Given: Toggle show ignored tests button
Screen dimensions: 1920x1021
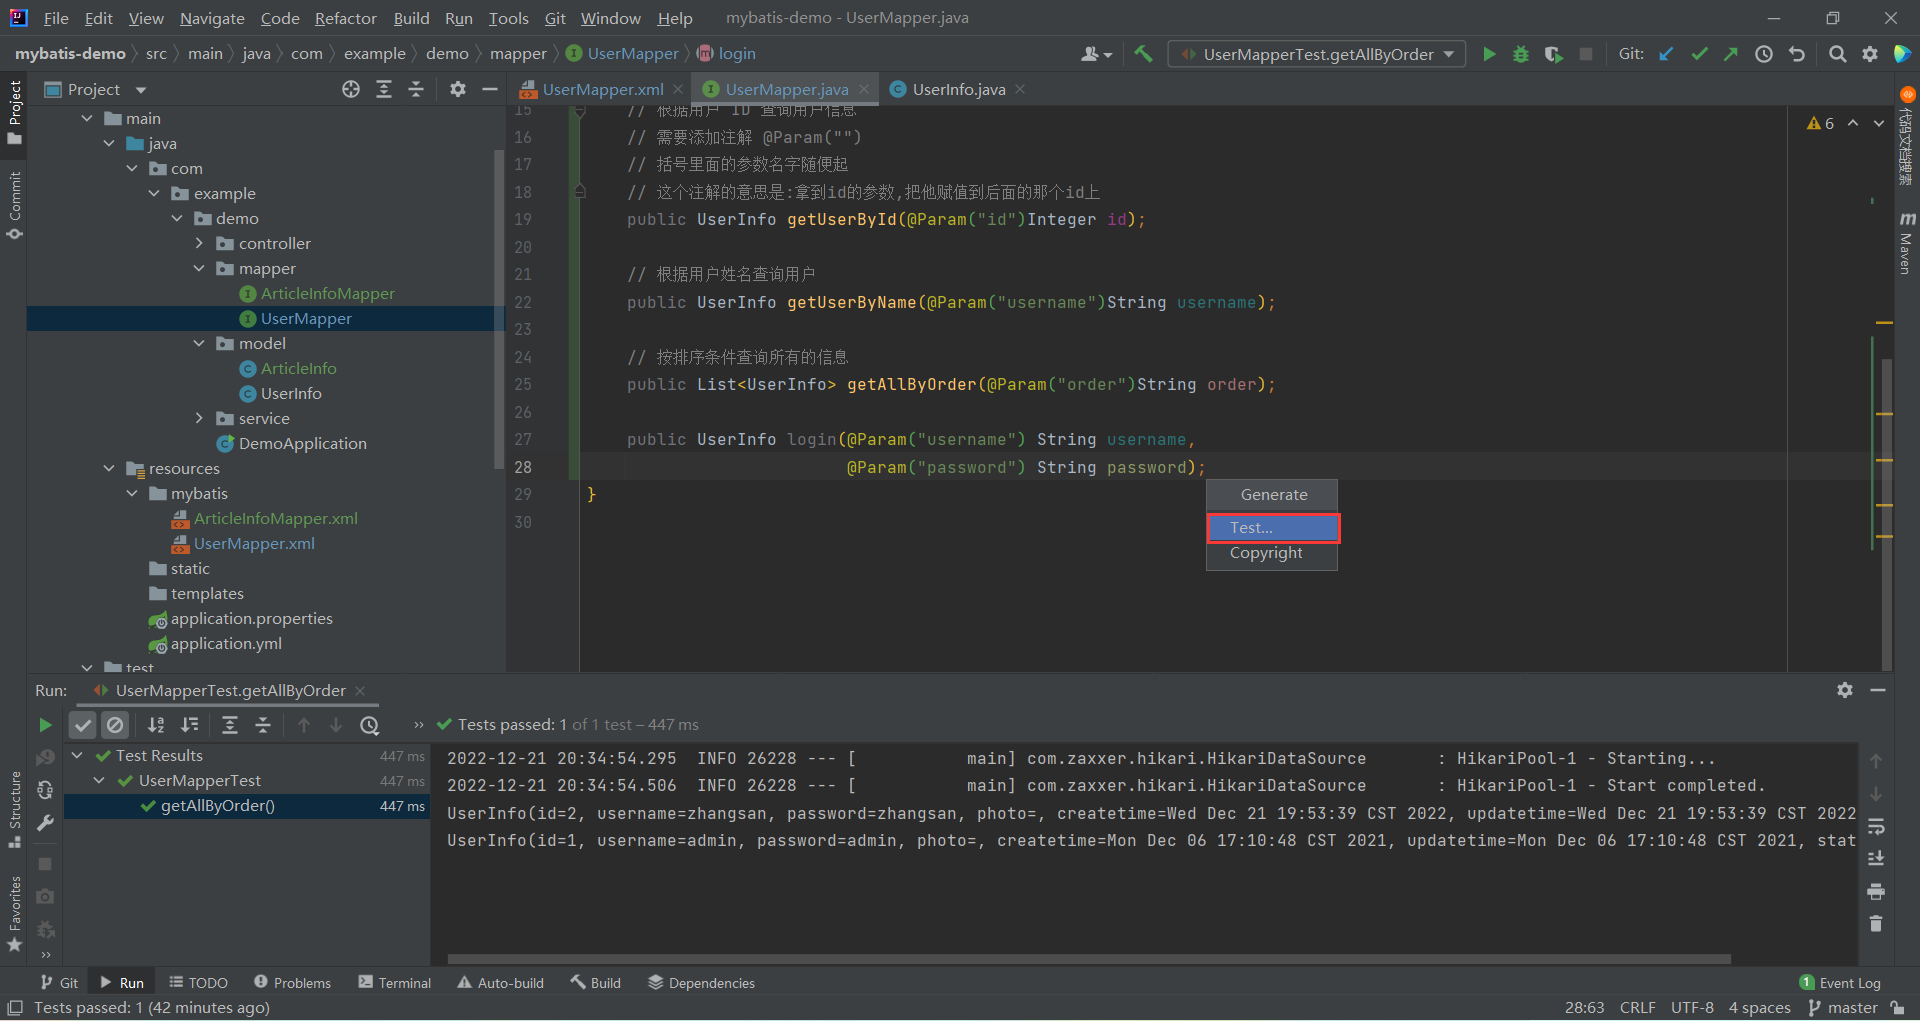Looking at the screenshot, I should coord(116,725).
